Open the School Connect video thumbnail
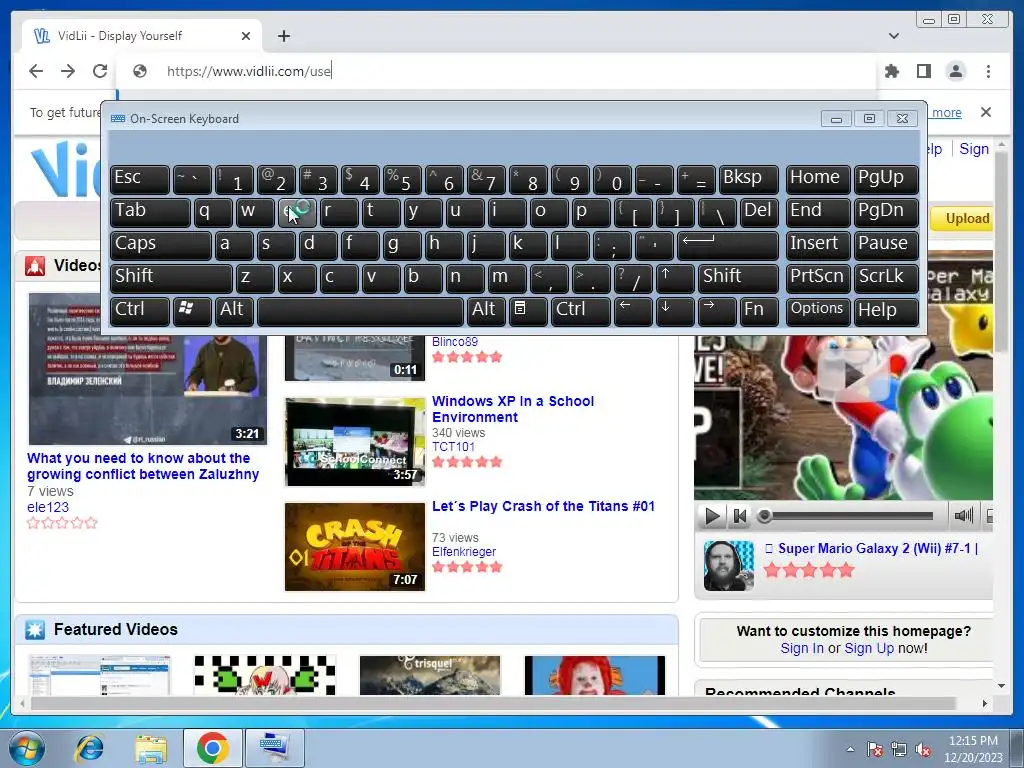 pos(355,441)
